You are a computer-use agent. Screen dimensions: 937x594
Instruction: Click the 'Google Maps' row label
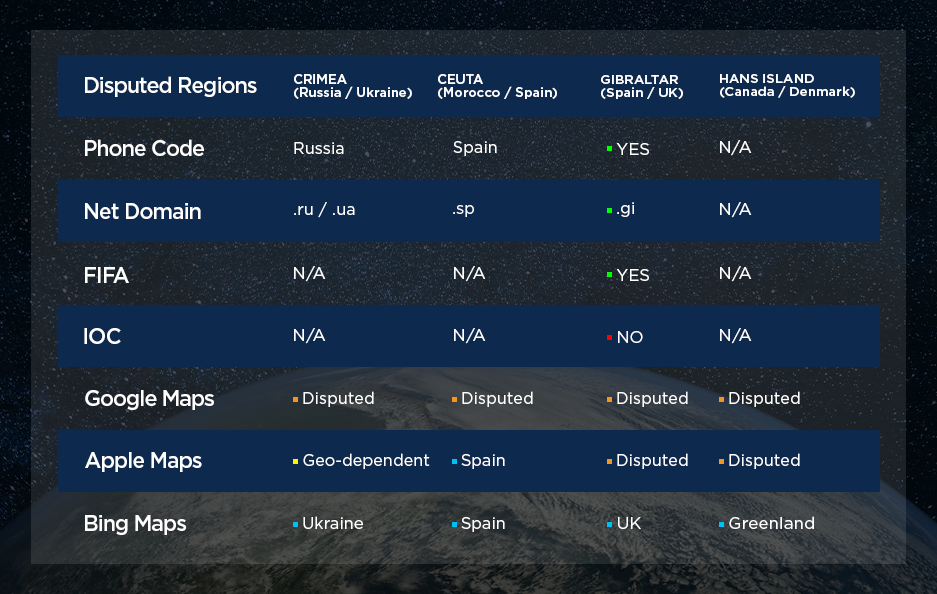tap(149, 399)
